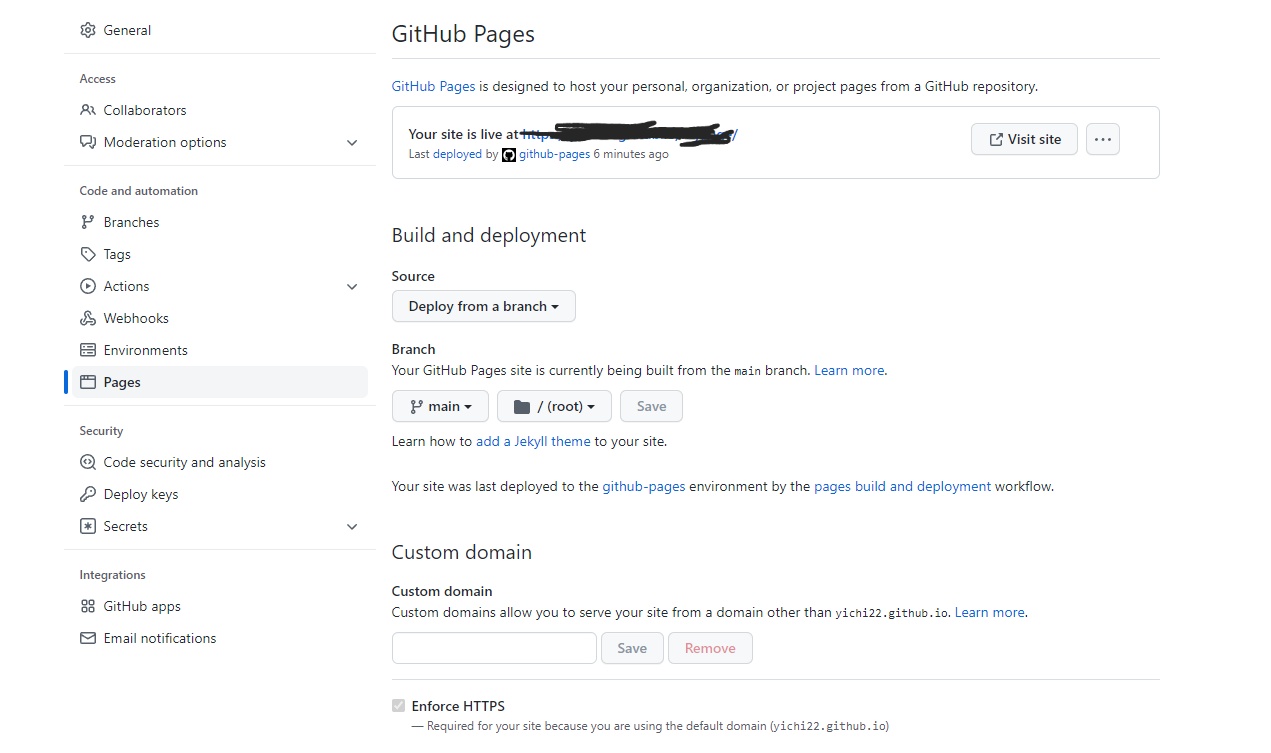
Task: Click the Remove custom domain button
Action: tap(710, 648)
